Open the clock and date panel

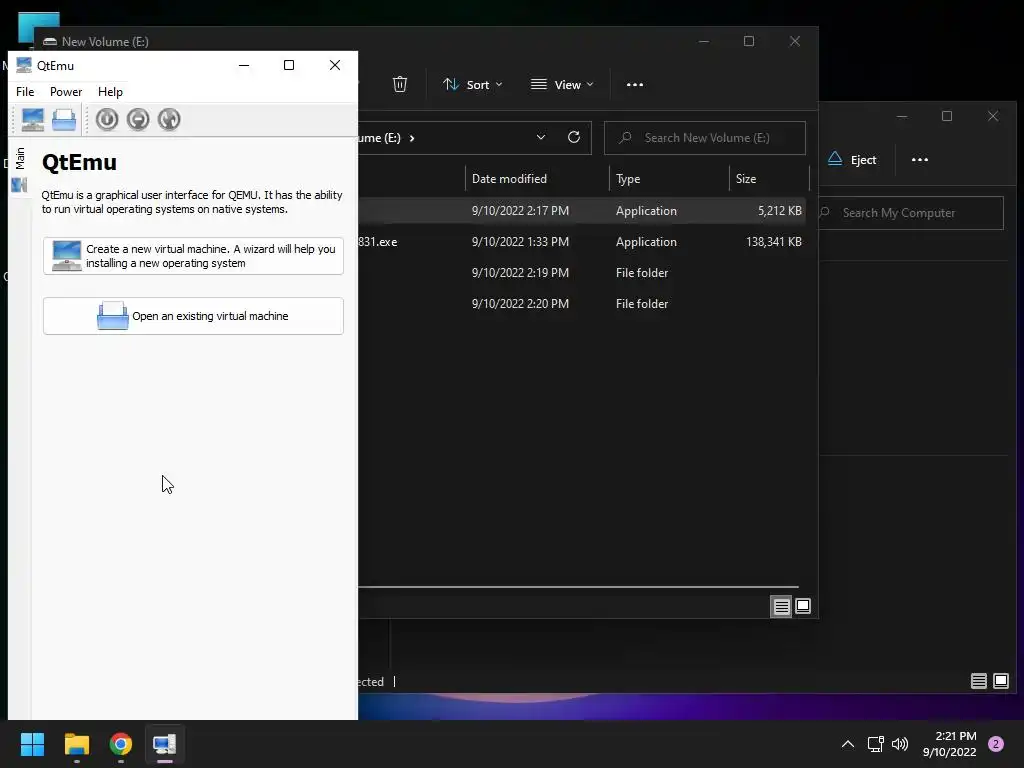950,744
